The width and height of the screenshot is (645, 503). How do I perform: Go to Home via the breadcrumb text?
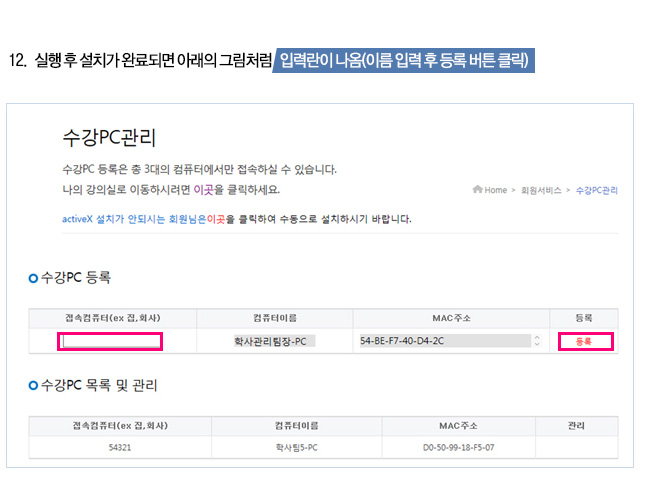496,190
